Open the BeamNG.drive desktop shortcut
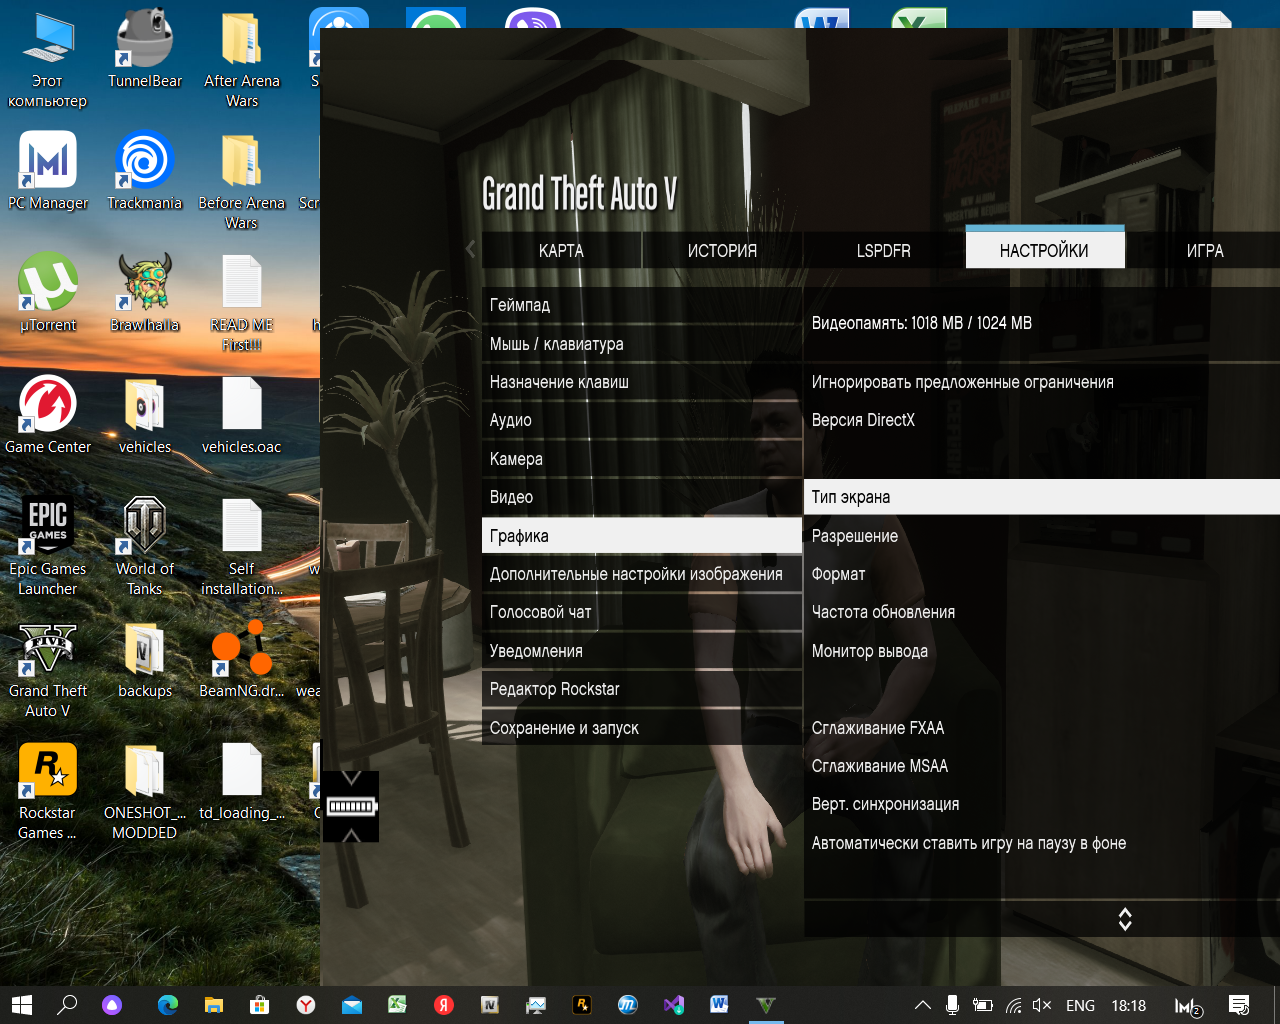Viewport: 1280px width, 1024px height. click(242, 660)
